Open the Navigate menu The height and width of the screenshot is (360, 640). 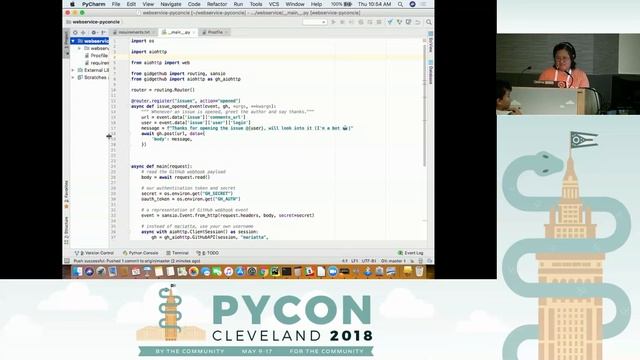tap(171, 4)
